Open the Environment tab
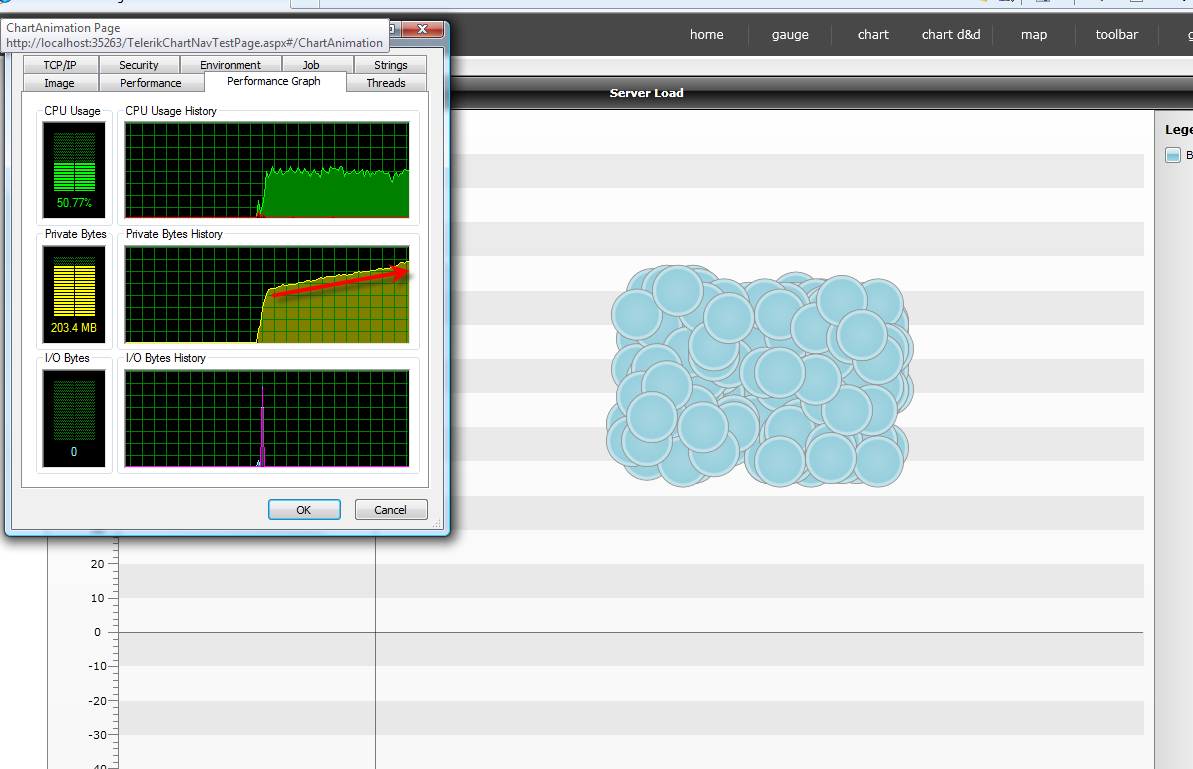Screen dimensions: 1193x769 click(231, 65)
